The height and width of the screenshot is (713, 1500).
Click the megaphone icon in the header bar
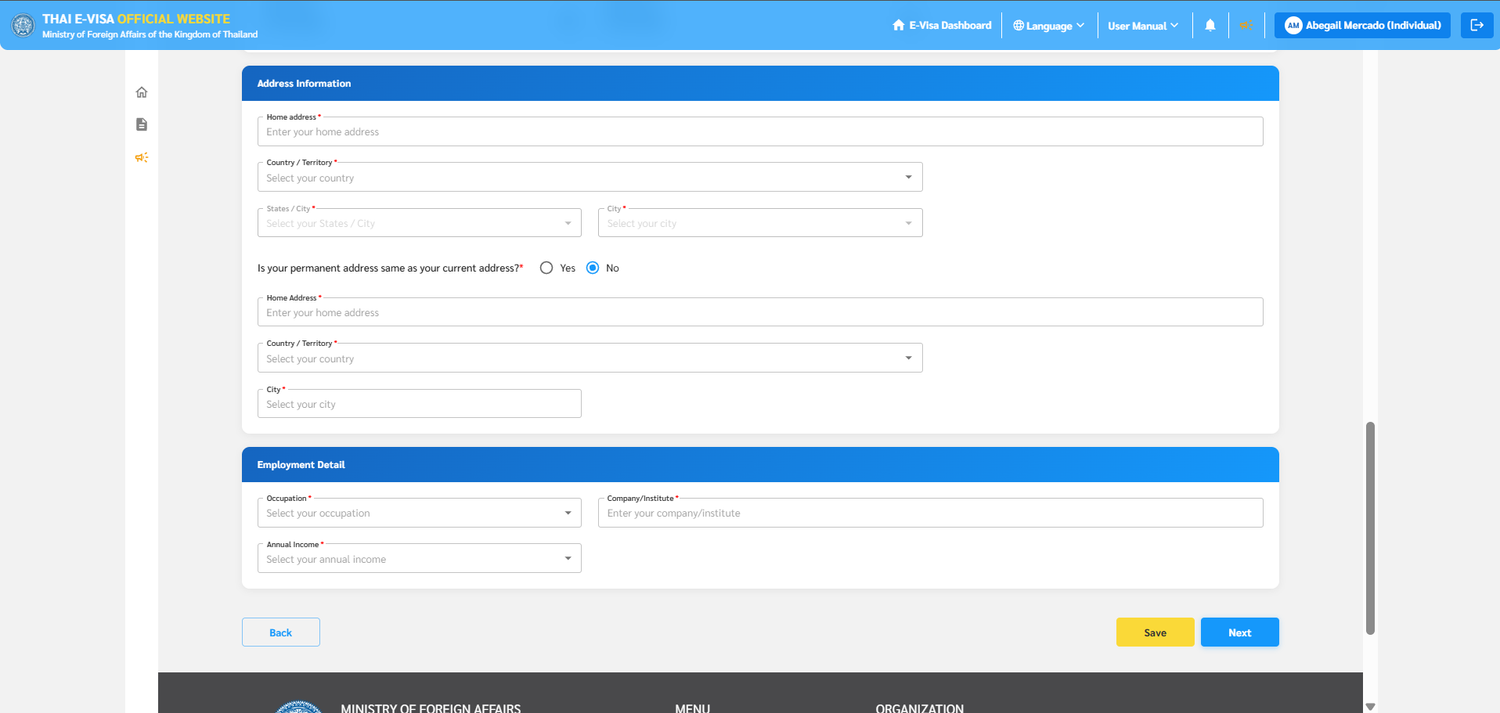(x=1246, y=25)
